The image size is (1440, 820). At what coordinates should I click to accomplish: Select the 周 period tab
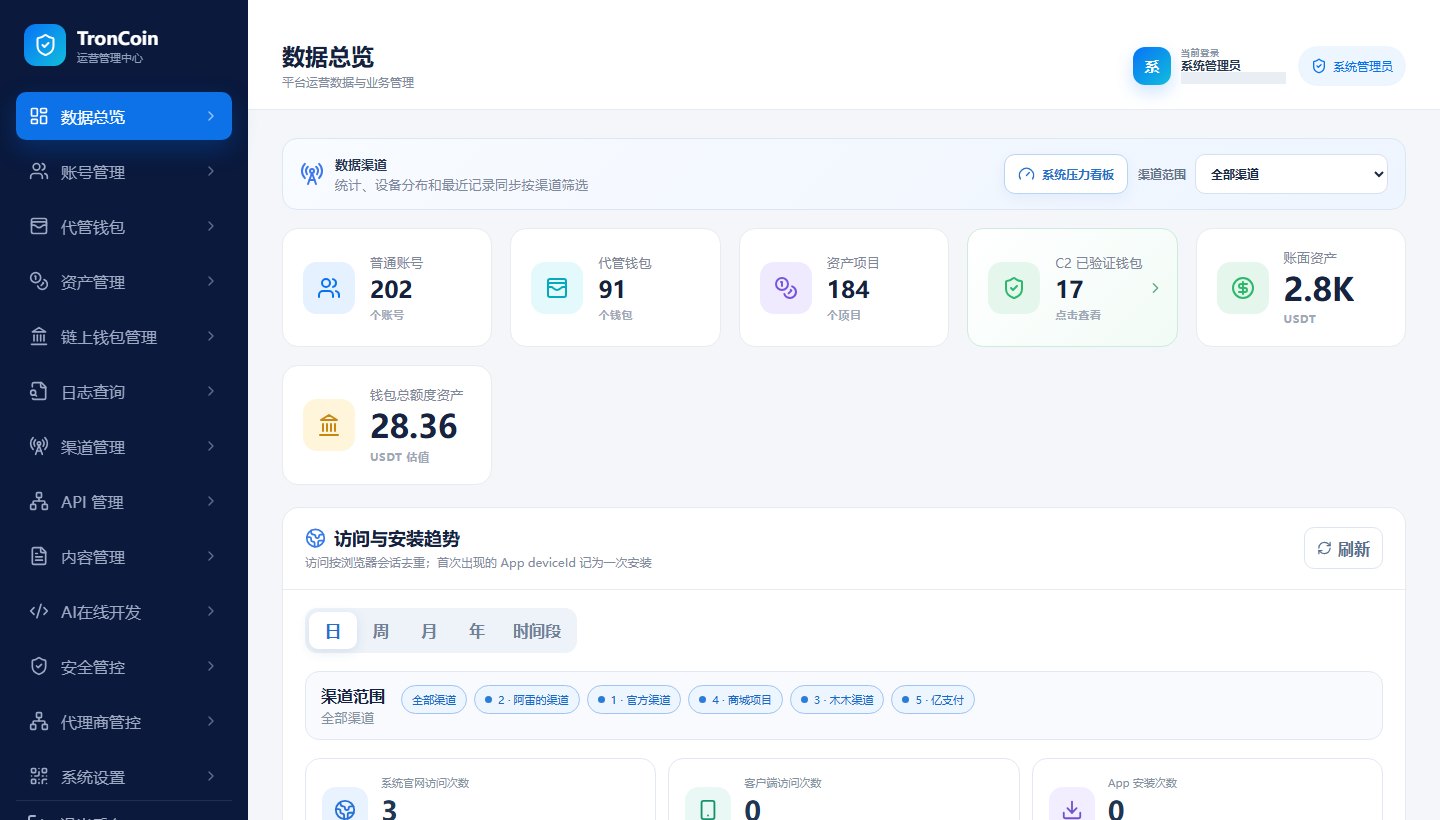coord(381,631)
